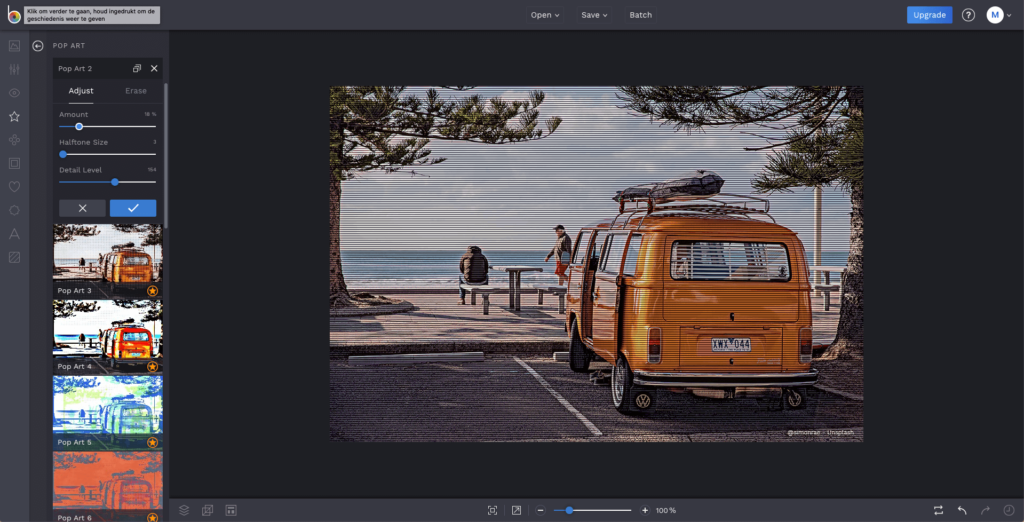
Task: Go back from the Pop Art panel
Action: coord(38,45)
